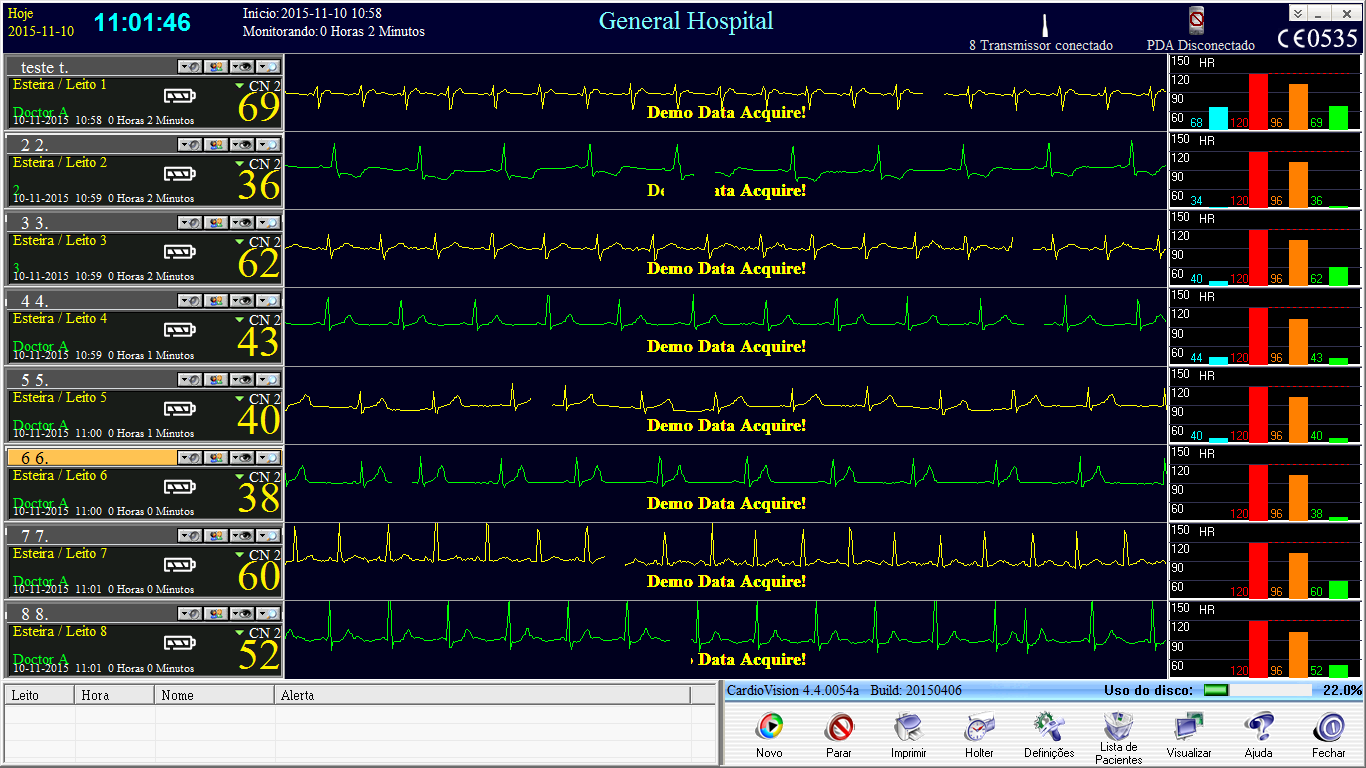Select the highlighted patient header 6 6.
Screen dimensions: 1366x768
(x=92, y=457)
